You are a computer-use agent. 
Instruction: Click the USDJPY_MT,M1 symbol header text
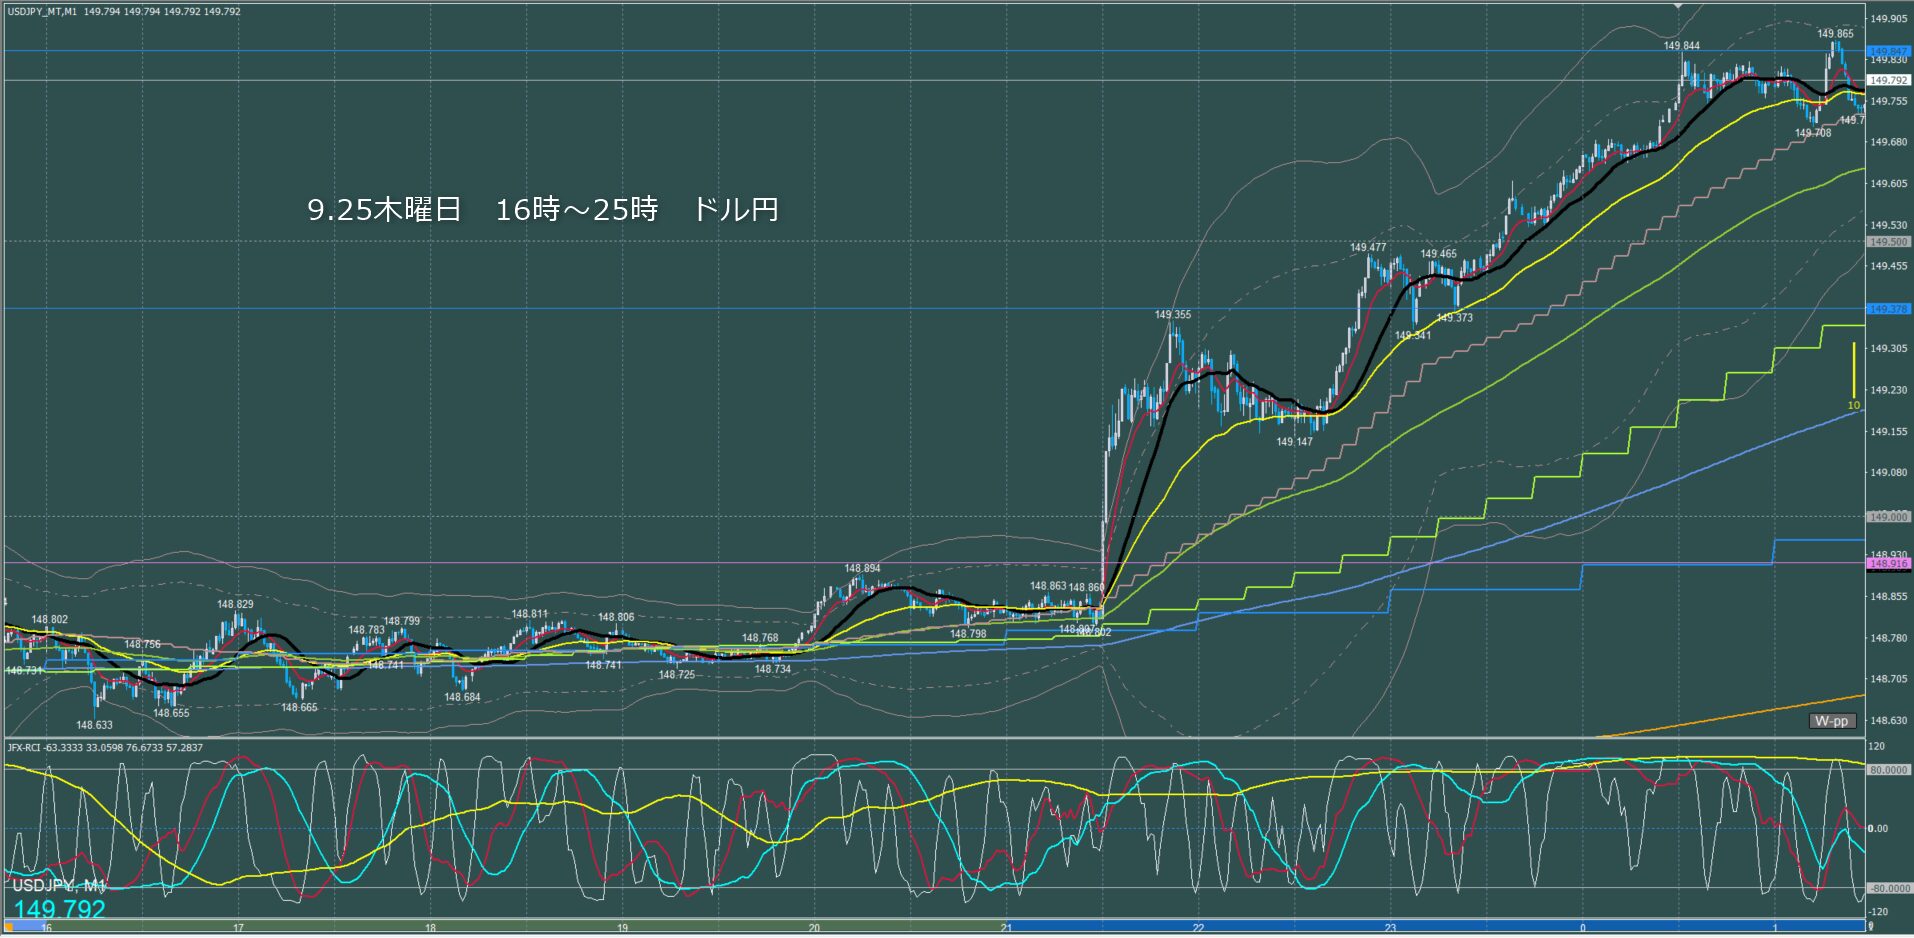click(42, 12)
